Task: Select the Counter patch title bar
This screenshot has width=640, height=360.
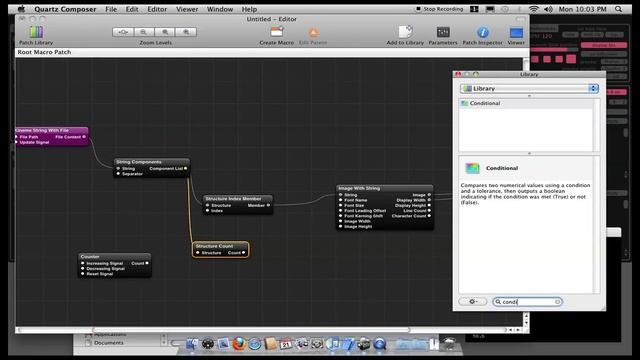Action: (115, 257)
